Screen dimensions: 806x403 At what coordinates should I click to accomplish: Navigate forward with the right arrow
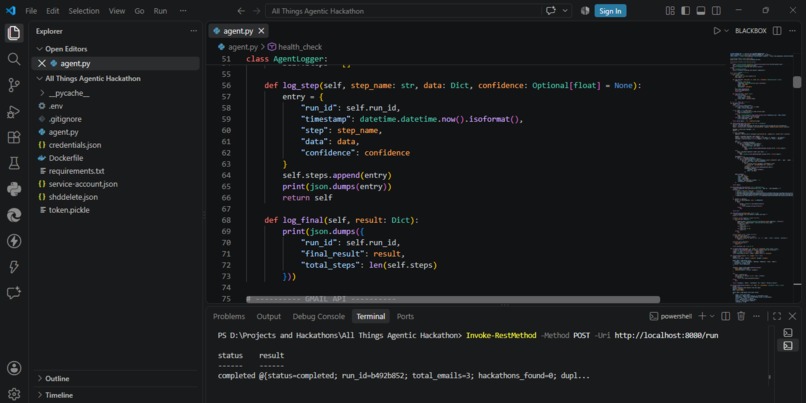click(256, 11)
